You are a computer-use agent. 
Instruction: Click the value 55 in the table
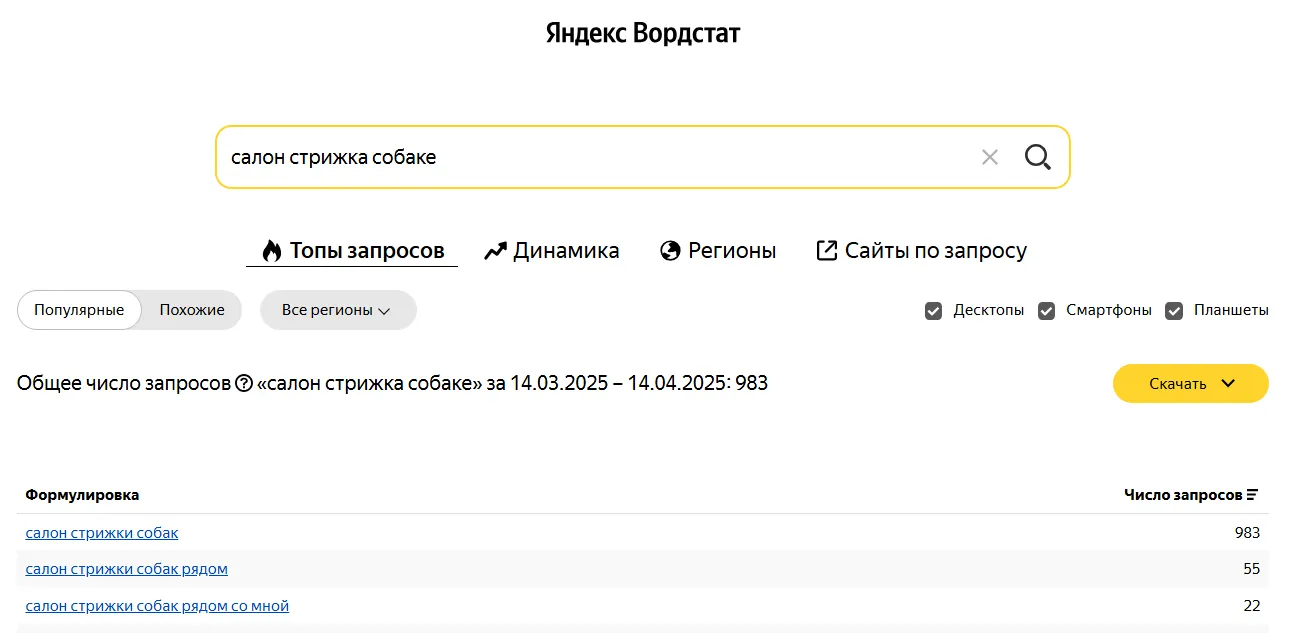click(x=1252, y=569)
